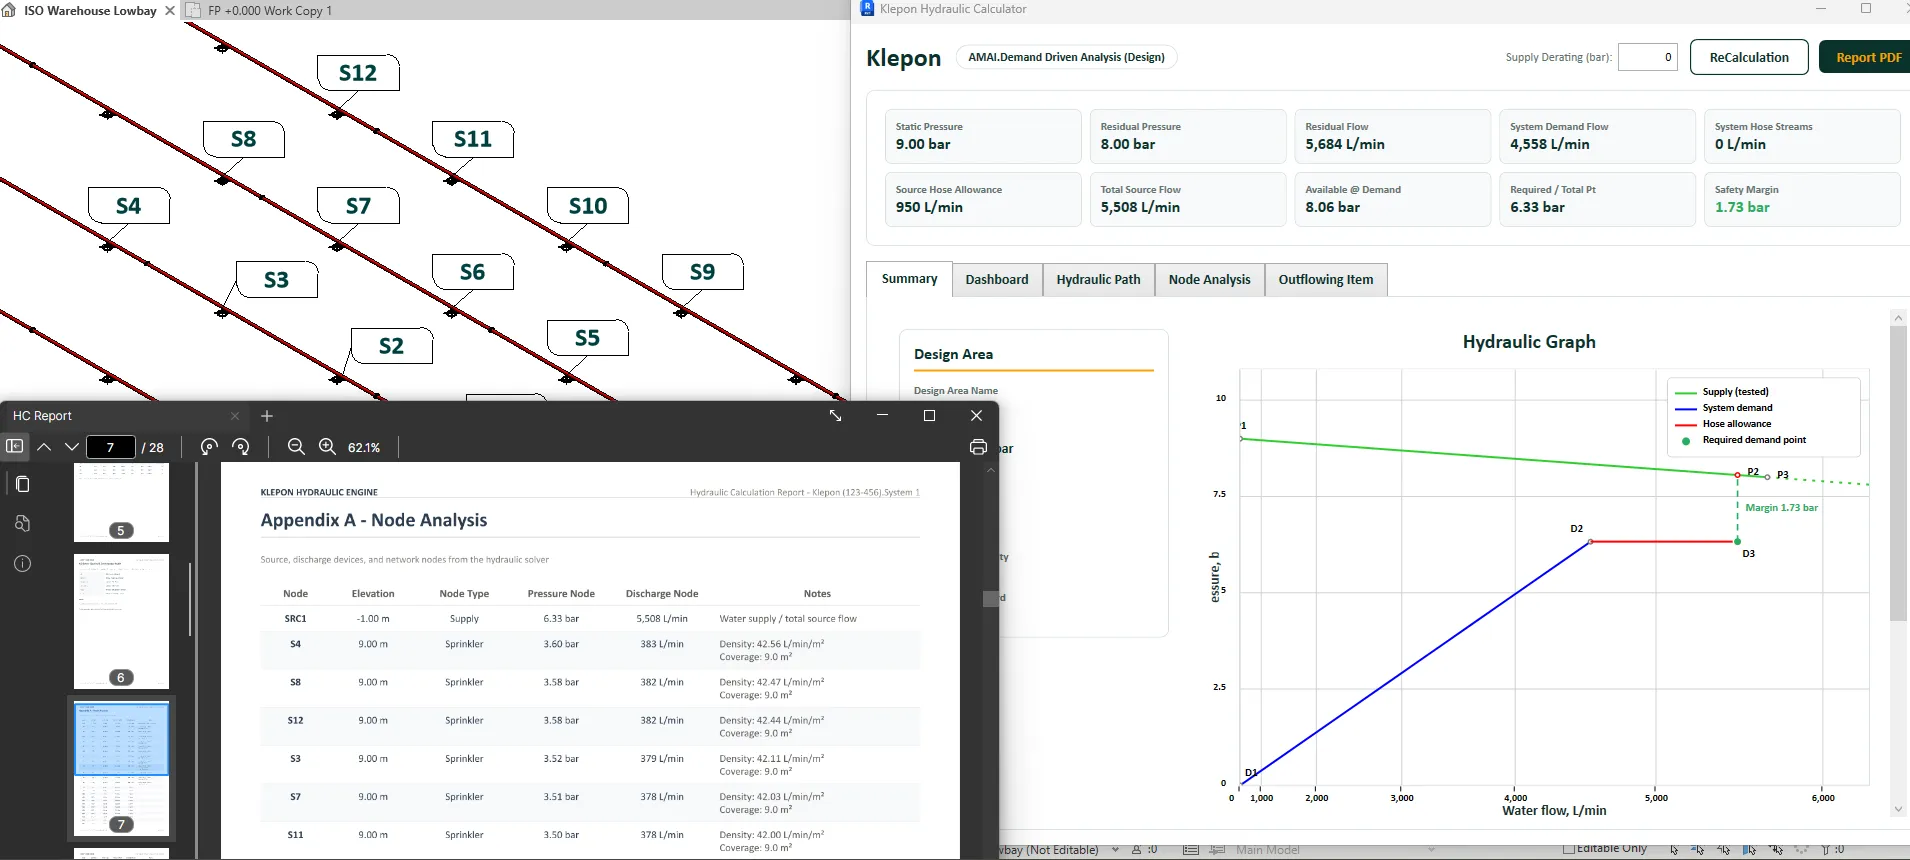Screen dimensions: 1910x860
Task: Click the status bar filter icon
Action: [x=1826, y=850]
